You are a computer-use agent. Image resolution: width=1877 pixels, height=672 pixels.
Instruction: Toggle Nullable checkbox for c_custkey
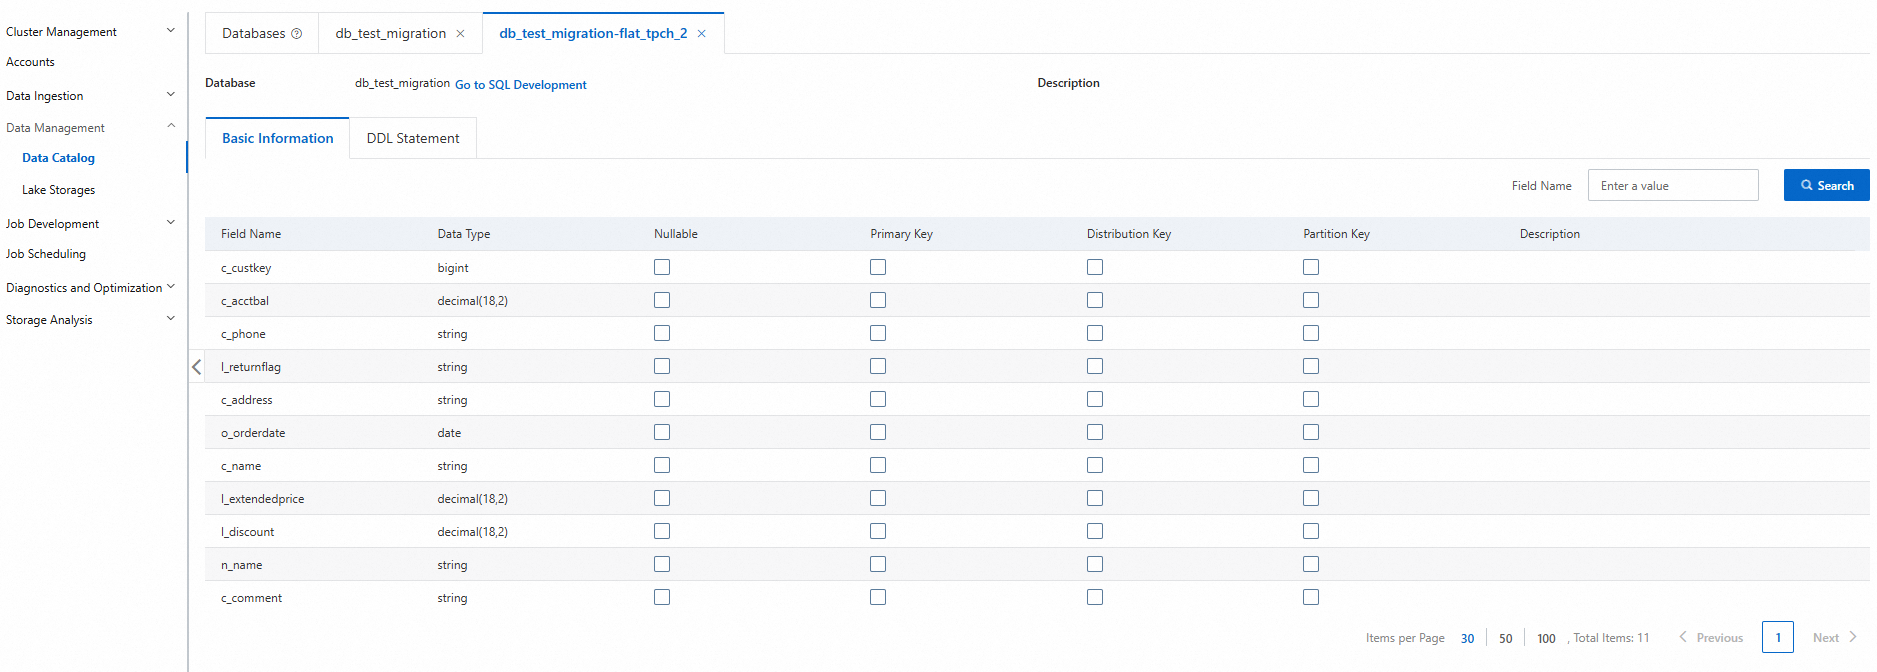click(662, 267)
